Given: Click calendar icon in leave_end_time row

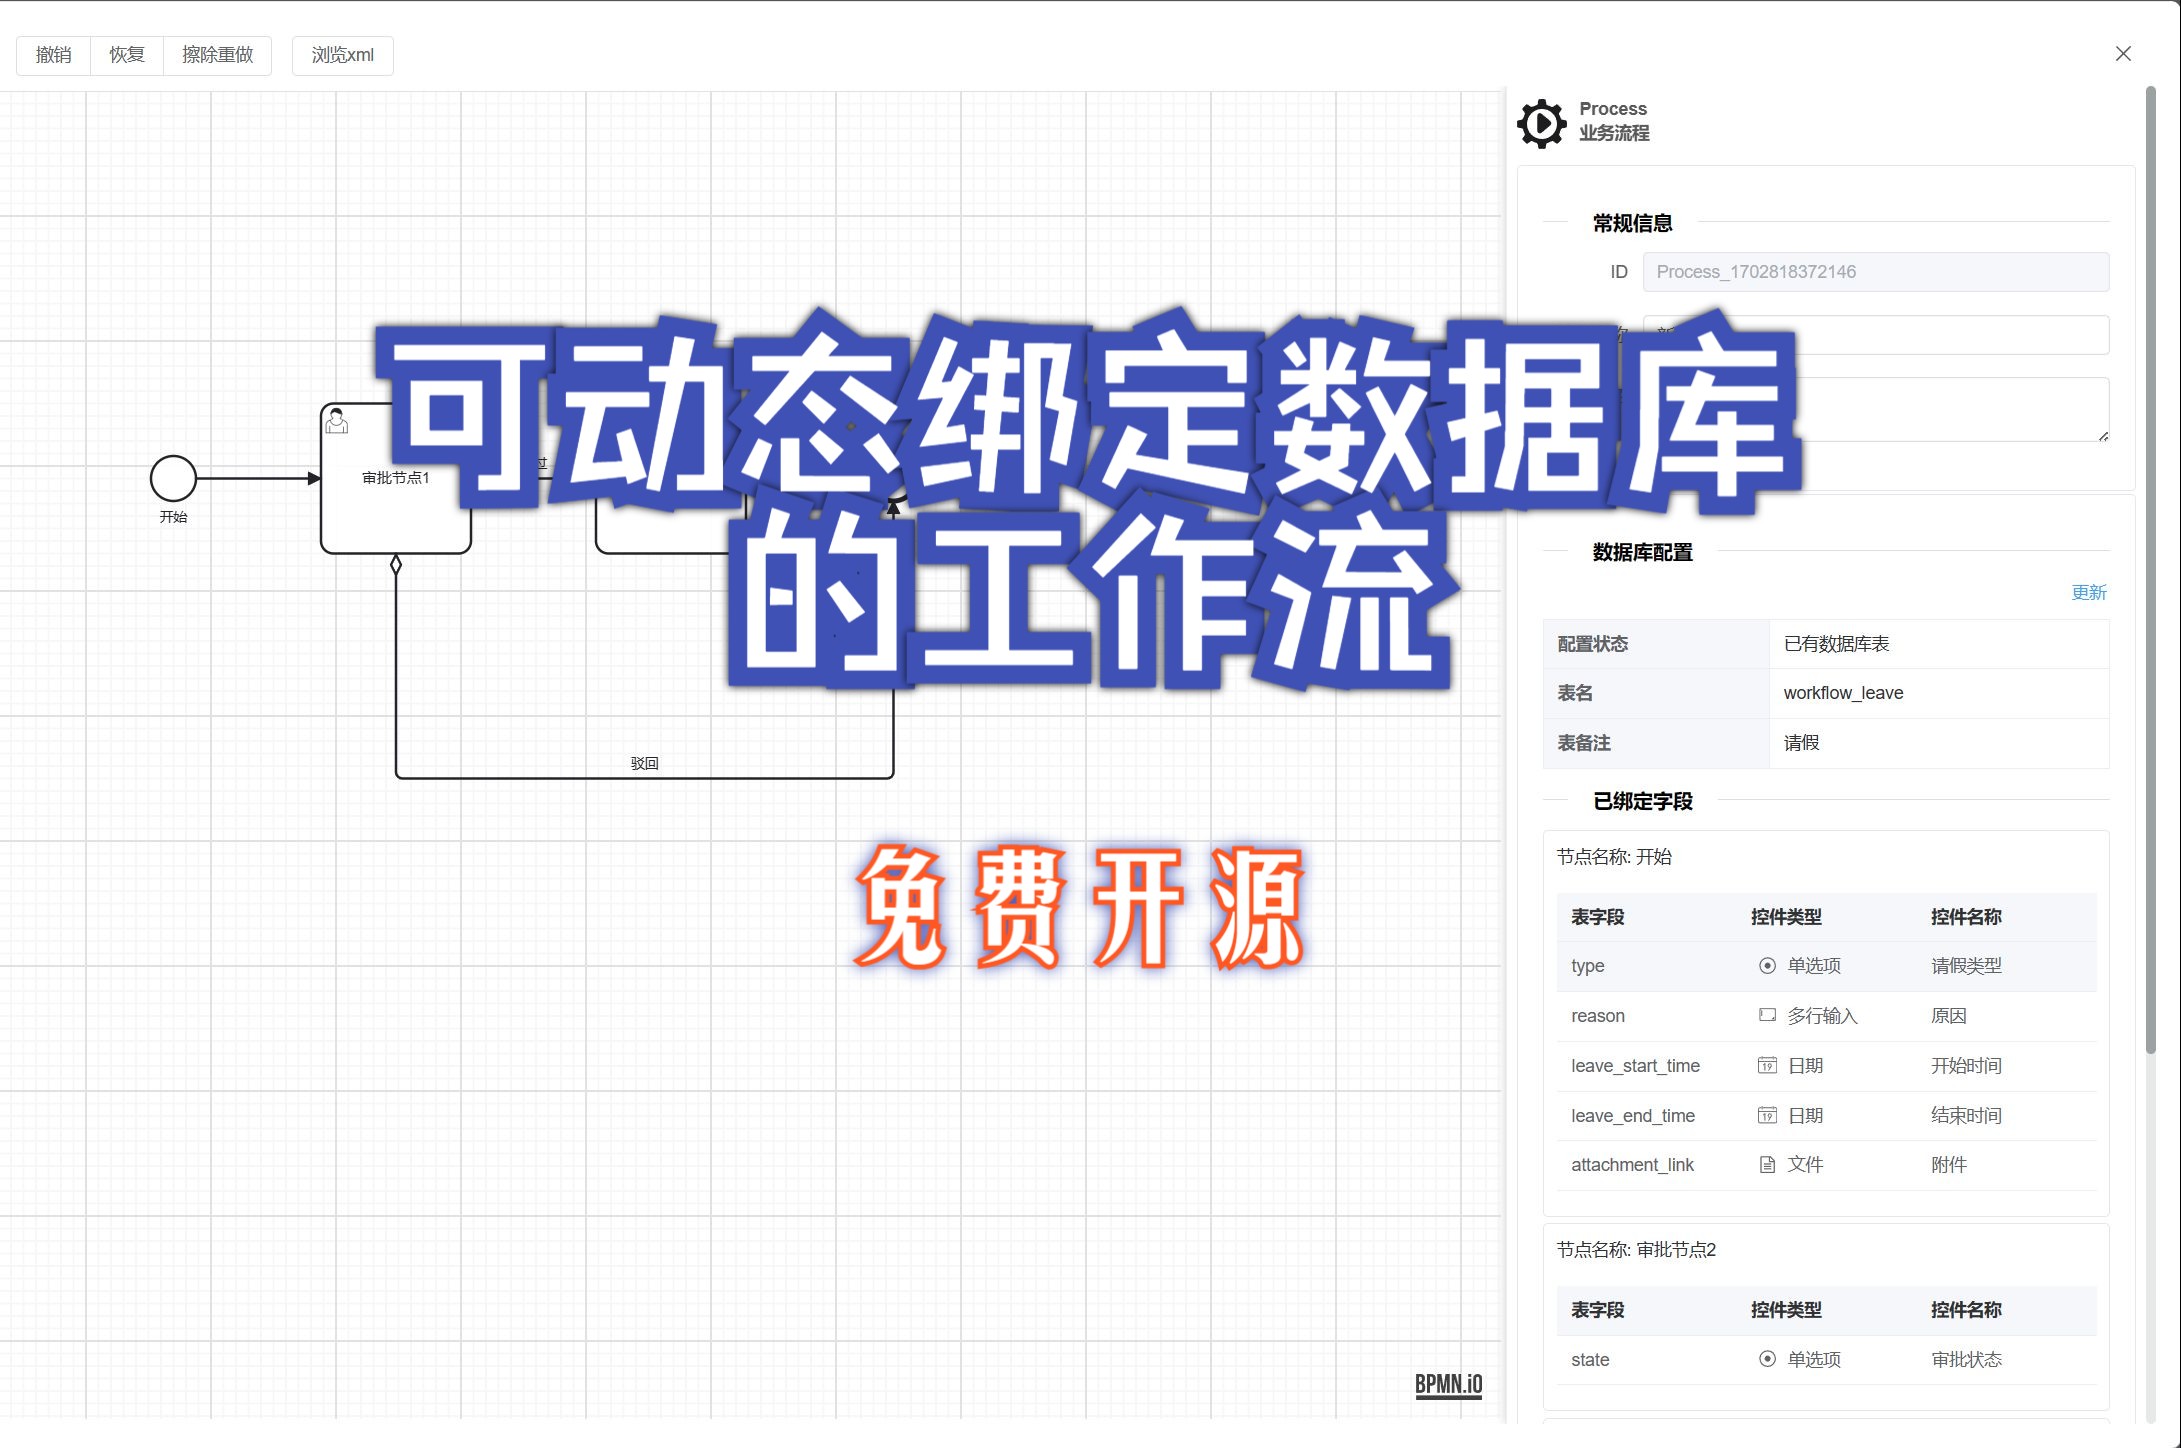Looking at the screenshot, I should [x=1767, y=1115].
